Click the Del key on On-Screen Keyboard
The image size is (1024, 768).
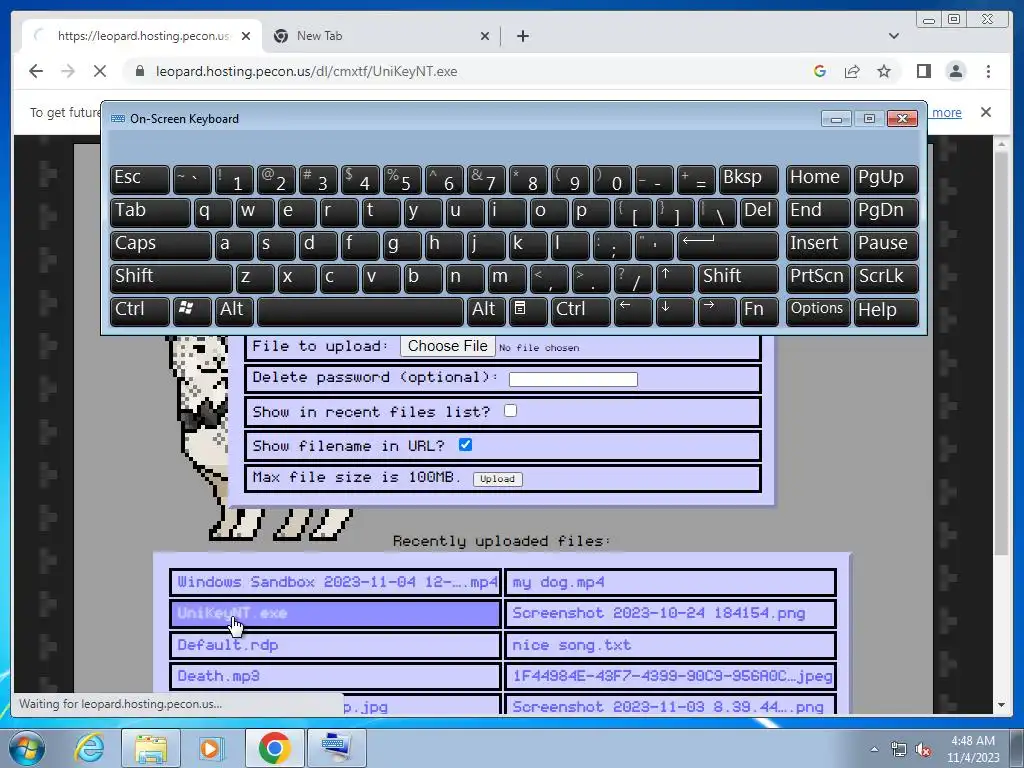coord(759,212)
